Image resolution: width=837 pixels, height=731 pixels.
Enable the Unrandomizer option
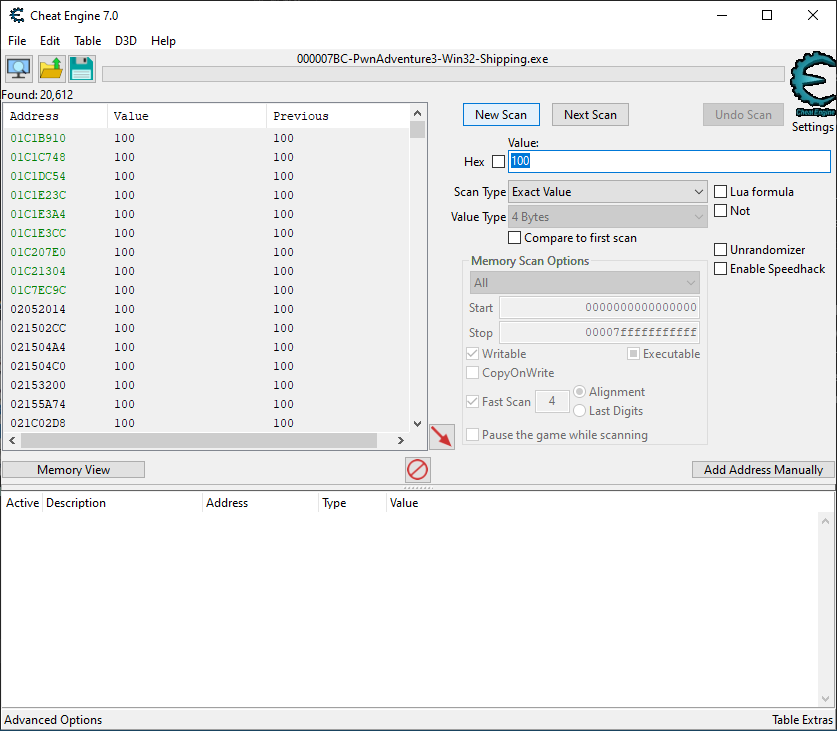[721, 249]
